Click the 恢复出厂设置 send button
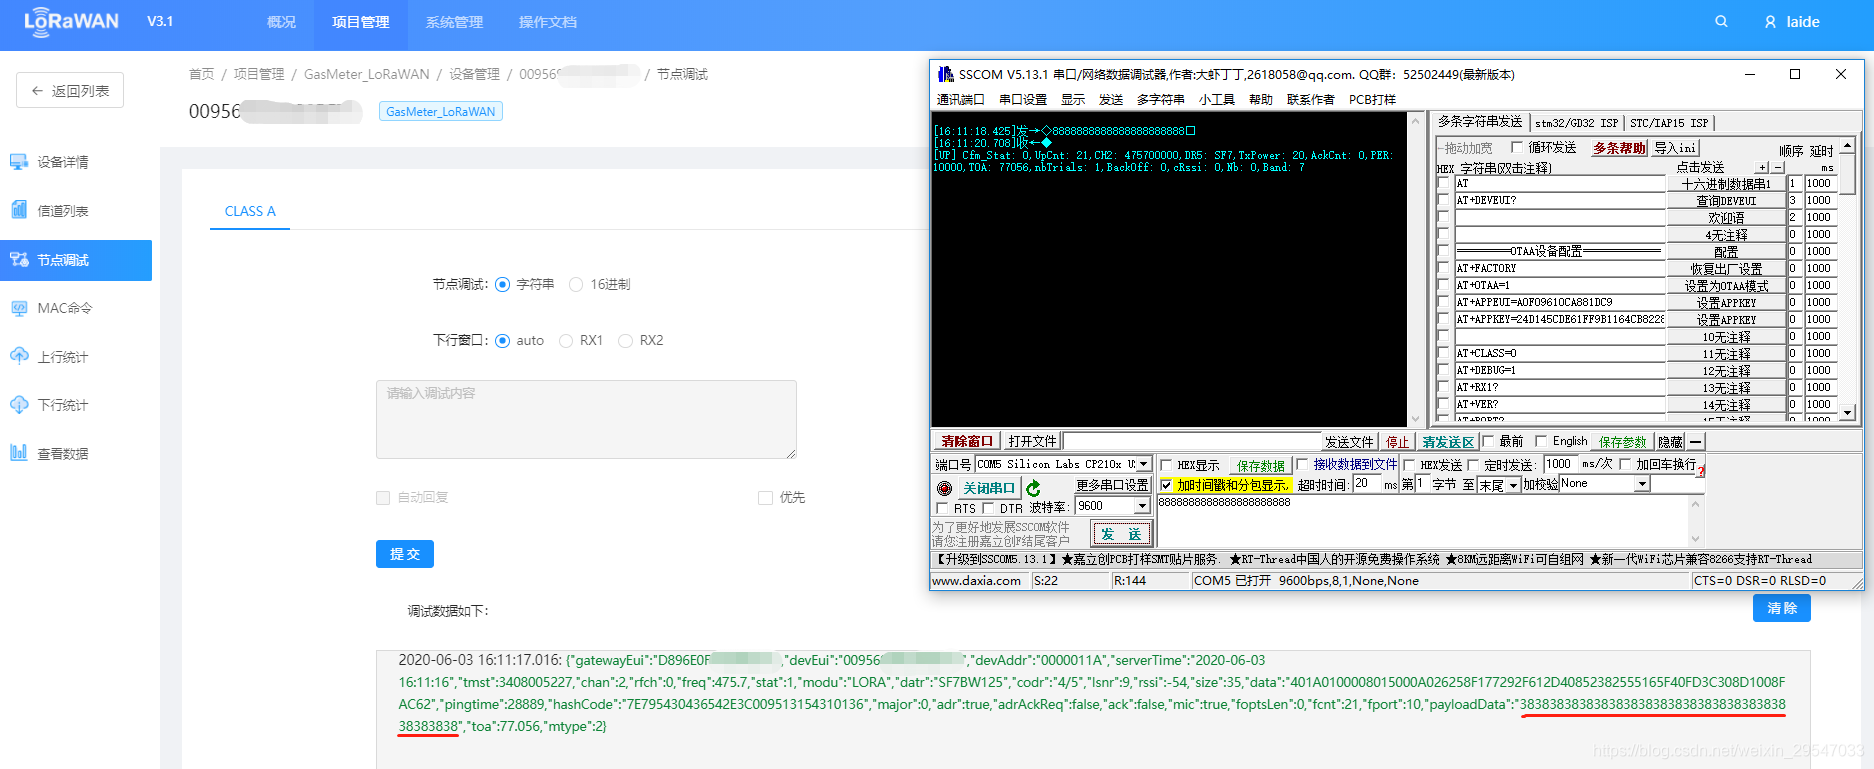Viewport: 1874px width, 769px height. (x=1726, y=268)
